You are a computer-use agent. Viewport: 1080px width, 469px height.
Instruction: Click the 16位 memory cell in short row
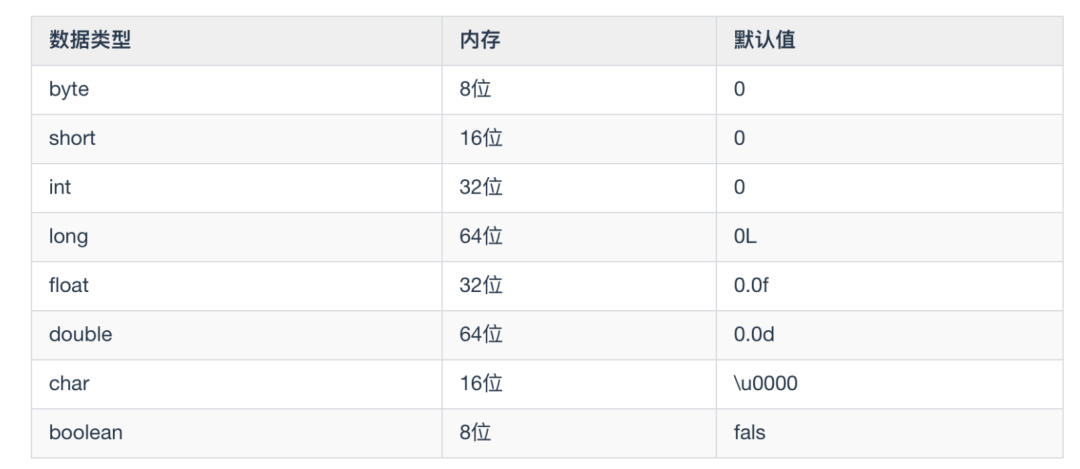click(481, 139)
